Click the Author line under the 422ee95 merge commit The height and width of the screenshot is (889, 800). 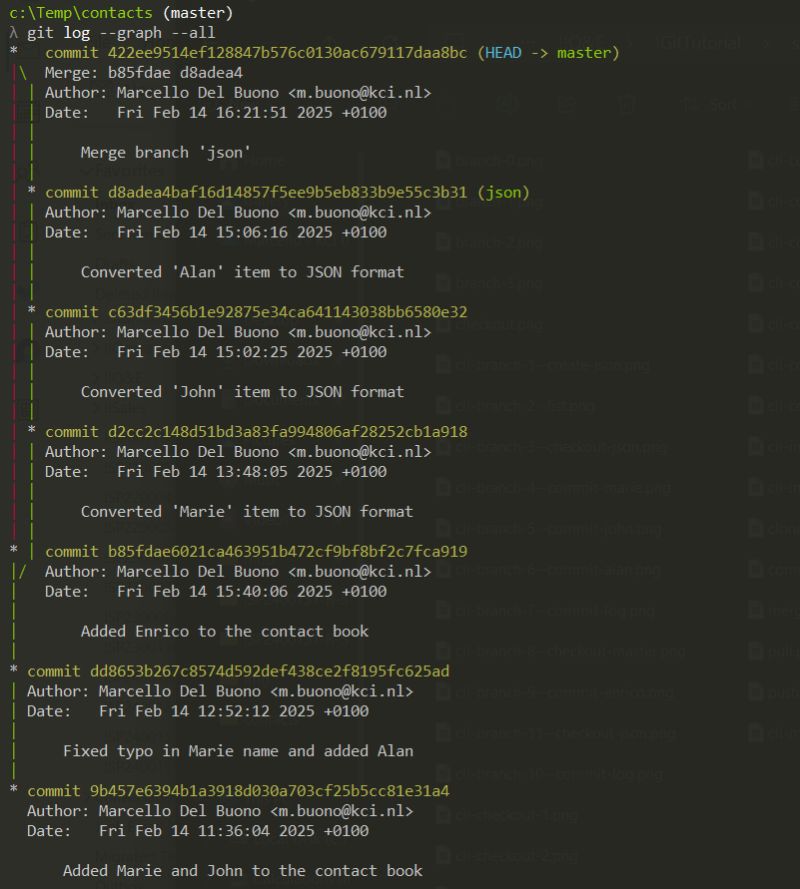pos(238,92)
